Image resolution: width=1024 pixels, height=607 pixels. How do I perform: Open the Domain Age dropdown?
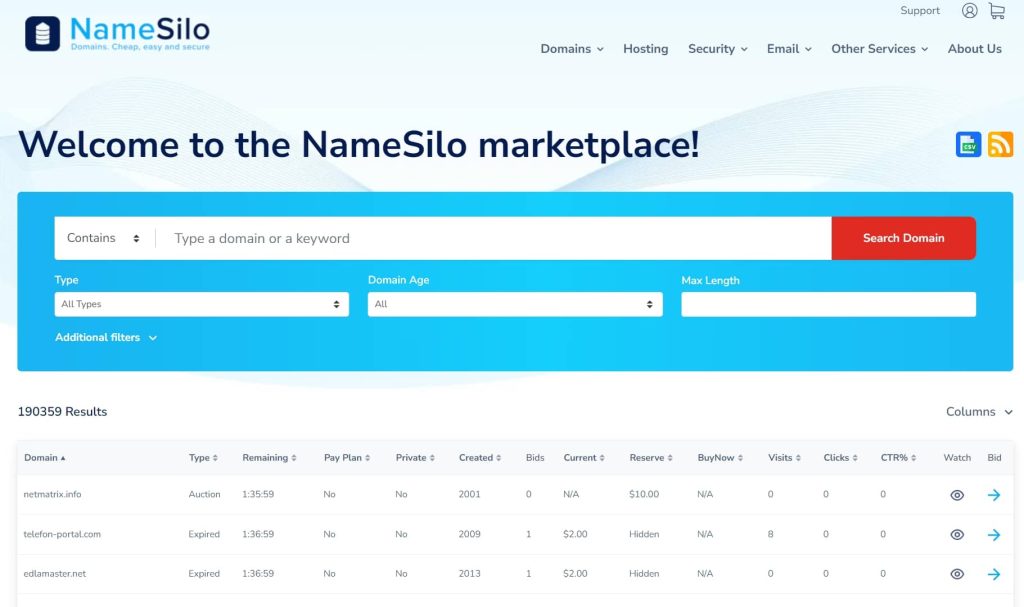tap(514, 304)
